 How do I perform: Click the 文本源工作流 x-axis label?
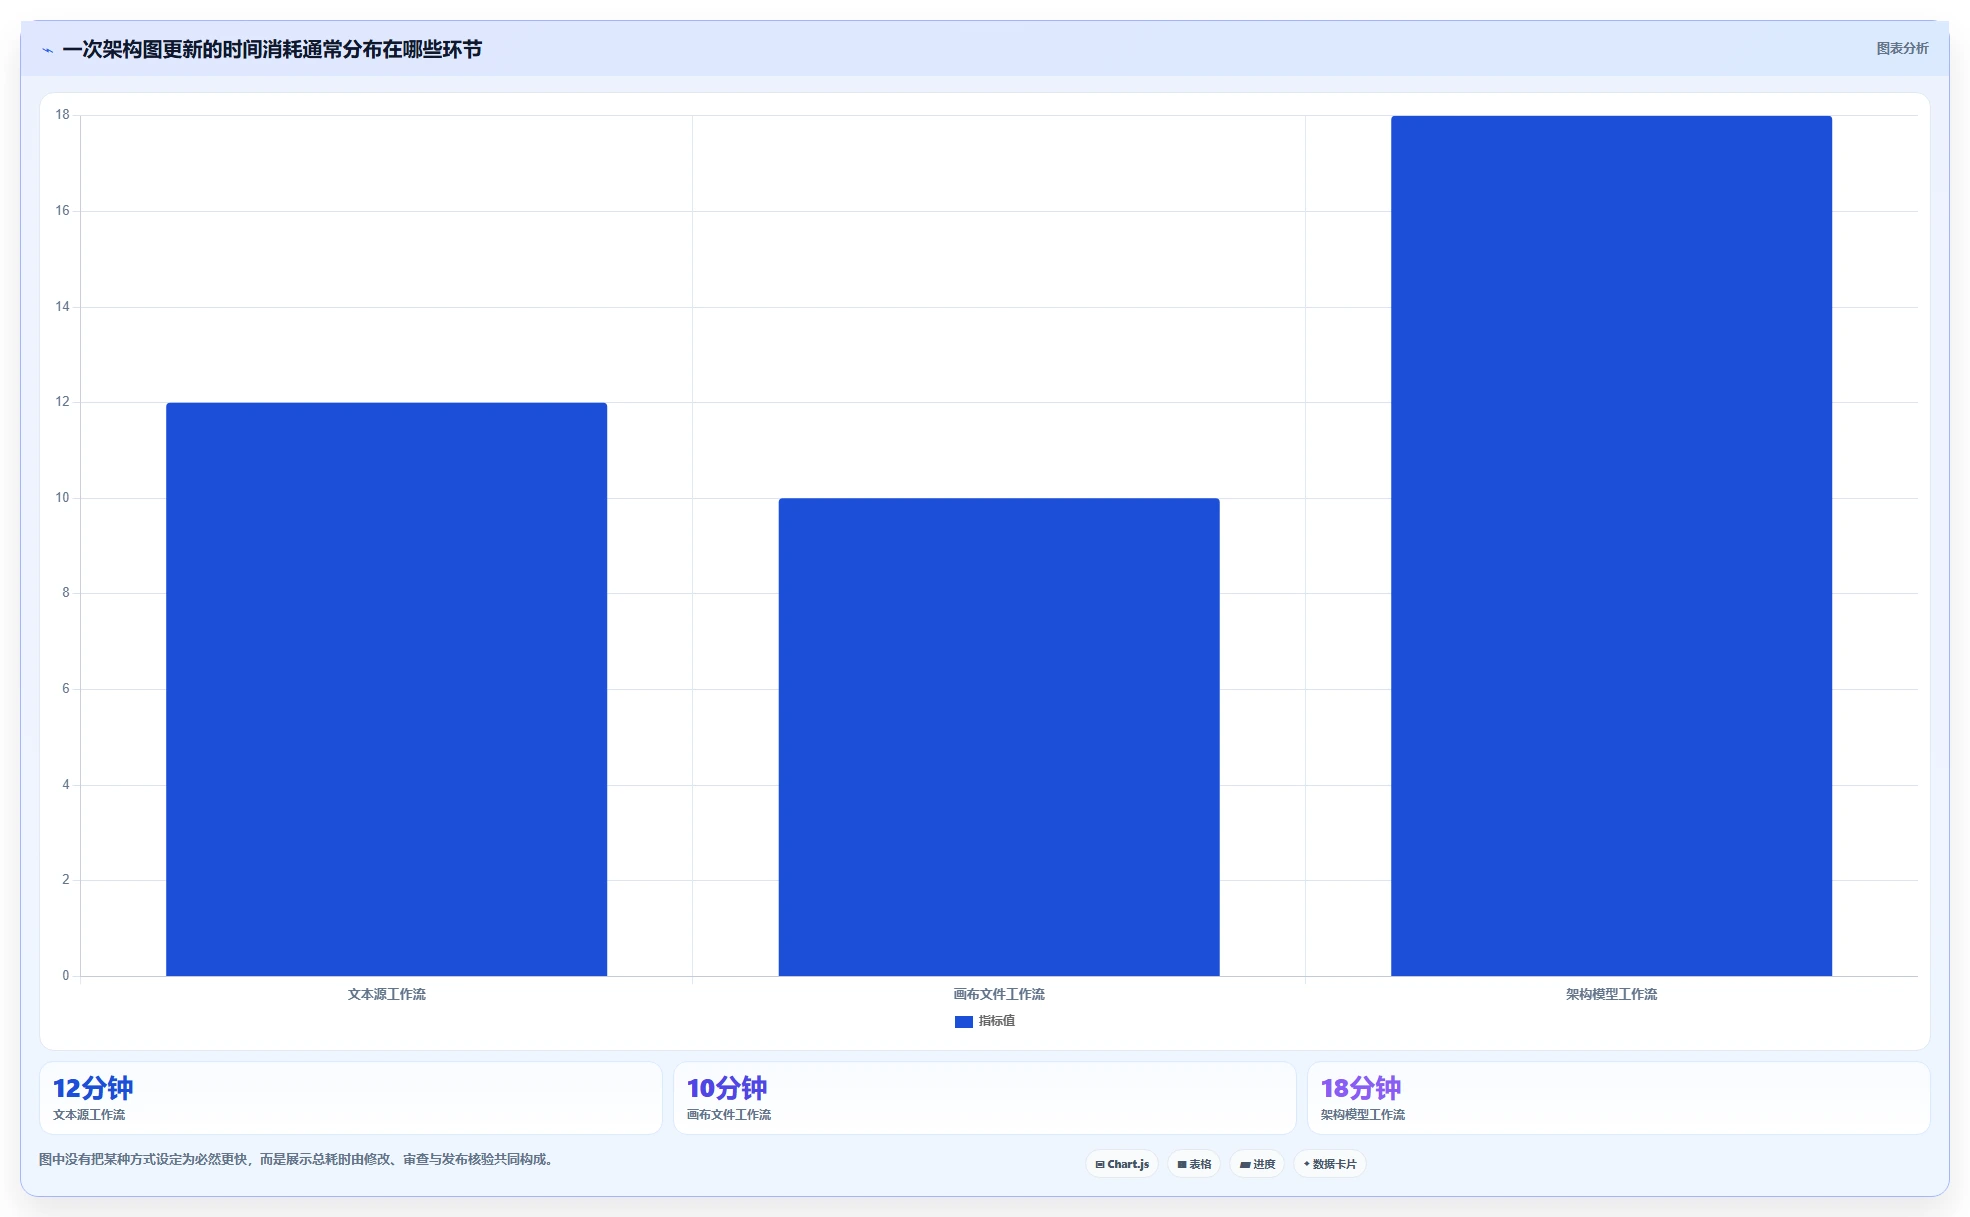click(x=386, y=994)
